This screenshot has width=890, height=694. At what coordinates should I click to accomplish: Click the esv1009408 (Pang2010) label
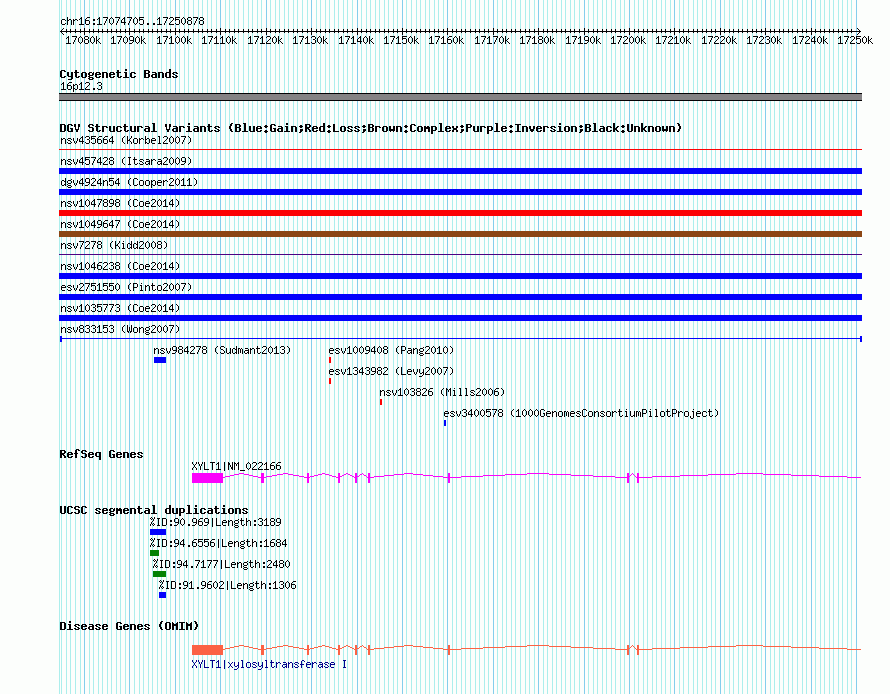click(391, 350)
